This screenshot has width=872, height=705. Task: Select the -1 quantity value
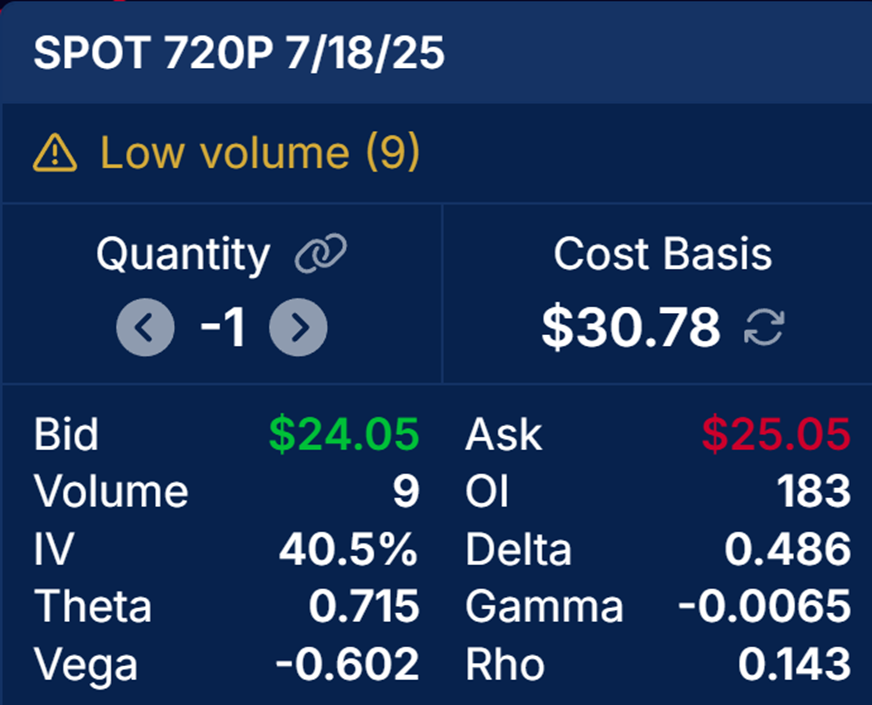point(222,327)
